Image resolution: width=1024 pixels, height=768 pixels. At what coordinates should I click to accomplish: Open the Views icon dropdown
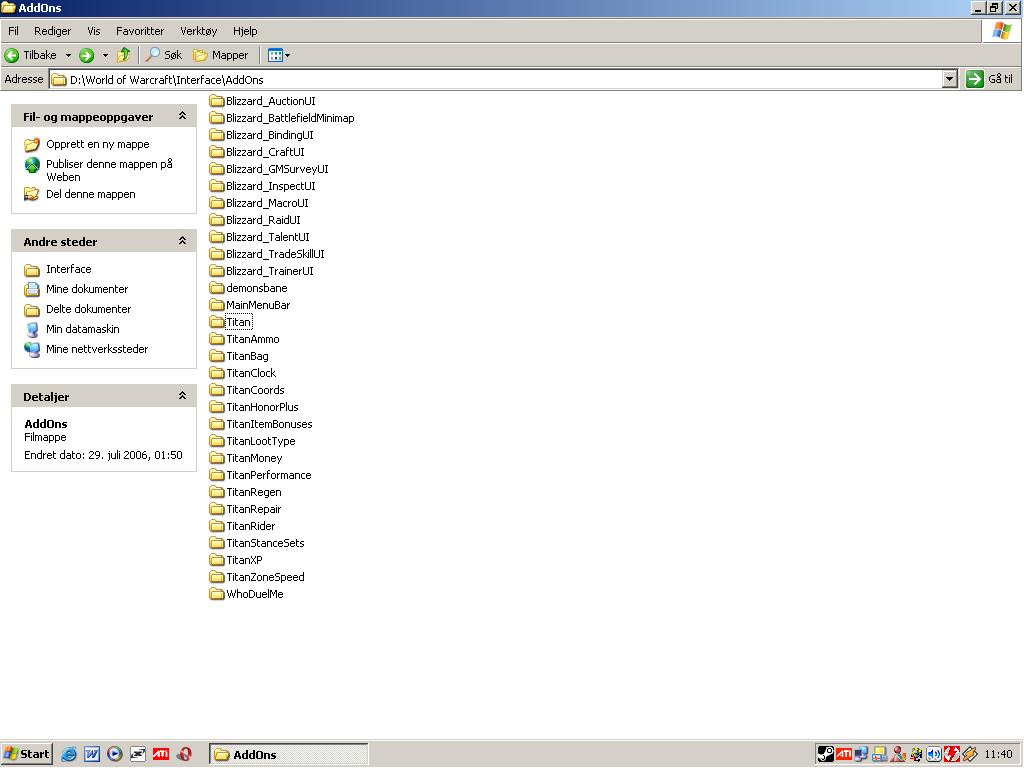coord(279,56)
